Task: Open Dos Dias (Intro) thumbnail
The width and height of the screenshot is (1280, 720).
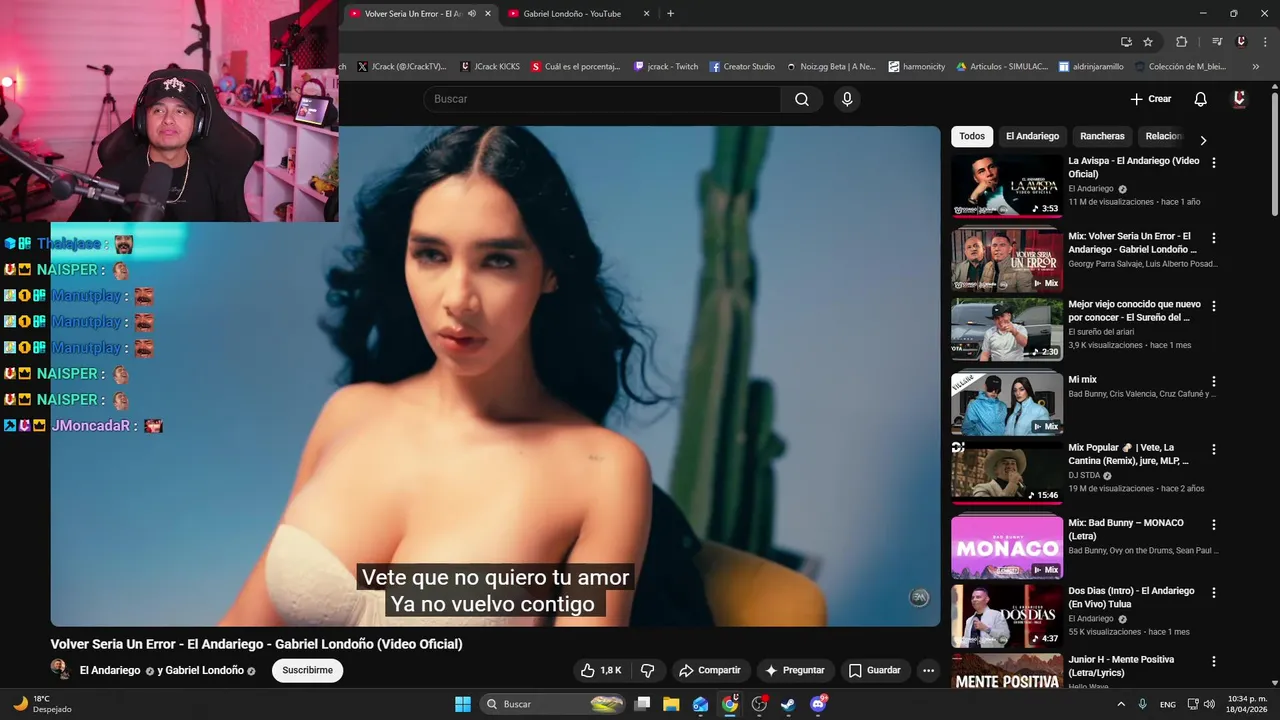Action: (1007, 616)
